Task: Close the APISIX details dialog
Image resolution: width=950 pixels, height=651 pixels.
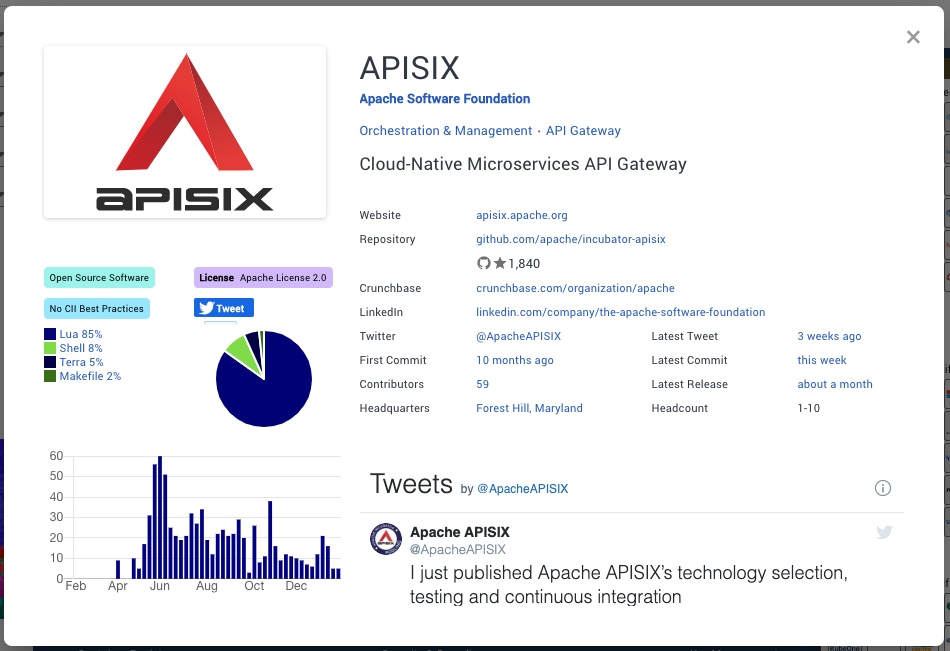Action: [913, 37]
